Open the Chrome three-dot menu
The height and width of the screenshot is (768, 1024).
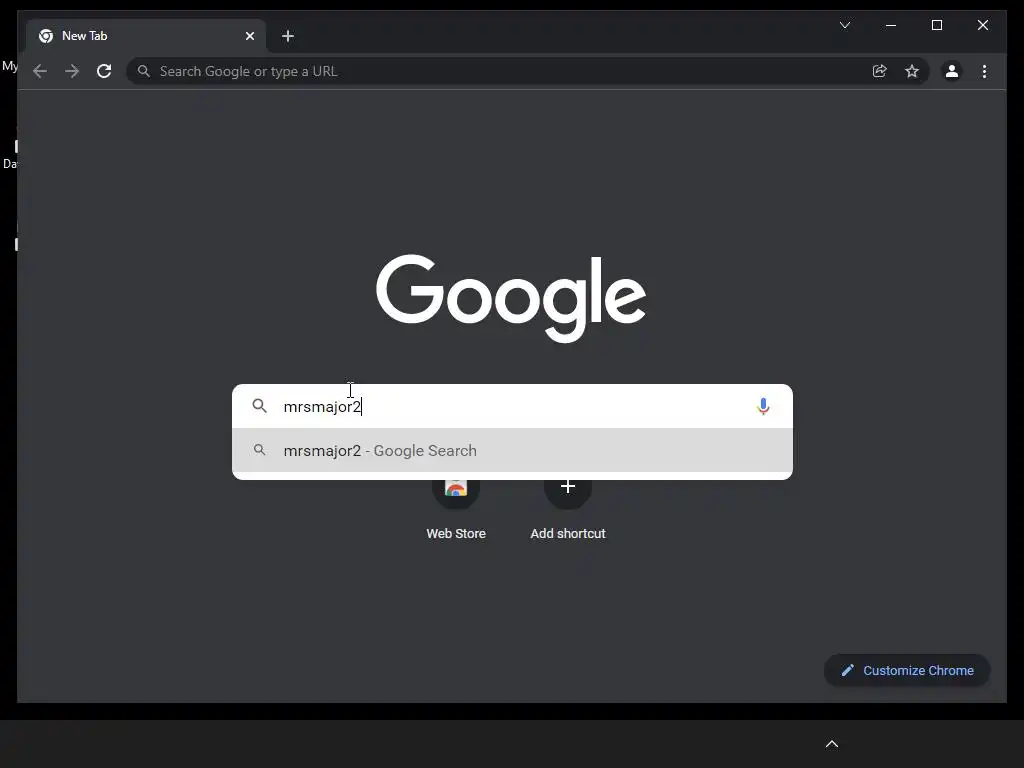984,71
